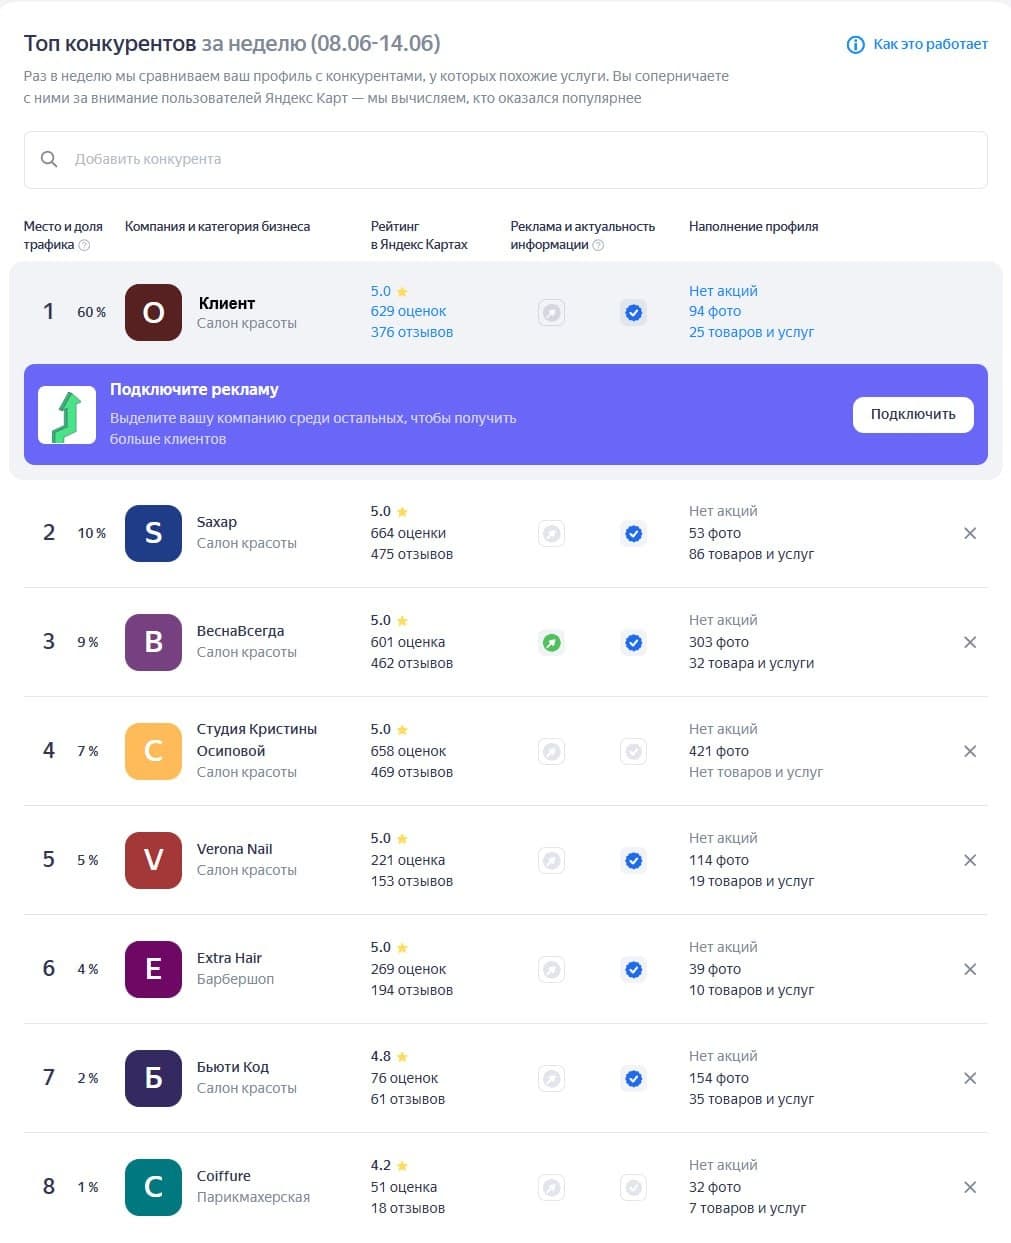Click the ad icon in the Студия Кристины Осиповой row
The width and height of the screenshot is (1011, 1243).
pos(551,752)
